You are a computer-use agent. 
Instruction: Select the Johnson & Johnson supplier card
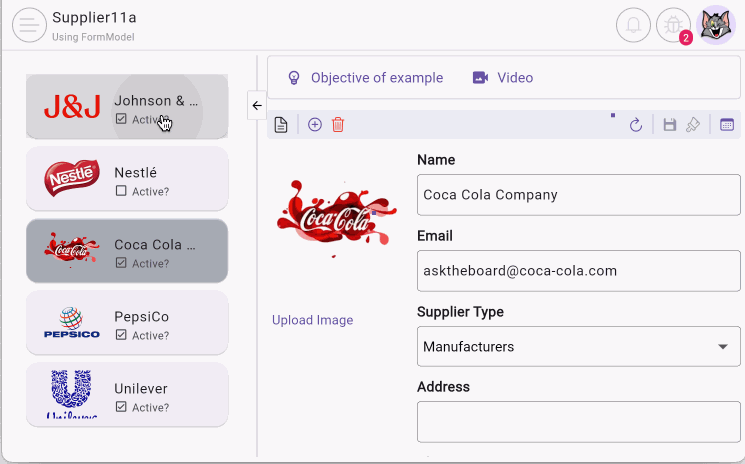click(127, 107)
